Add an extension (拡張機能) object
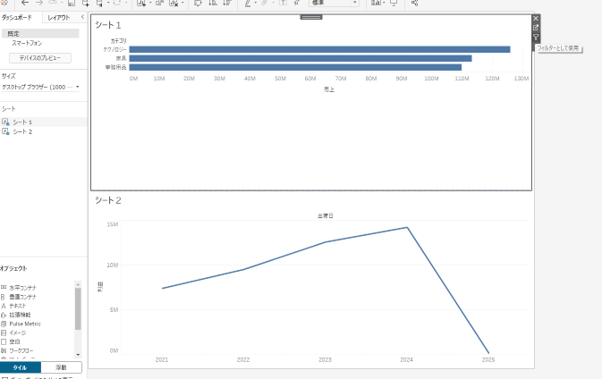The height and width of the screenshot is (379, 602). coord(16,315)
